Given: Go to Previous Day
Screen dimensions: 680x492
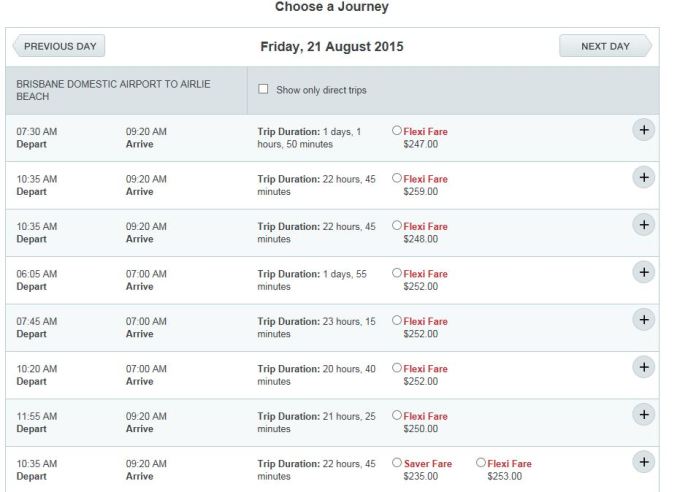Looking at the screenshot, I should click(58, 47).
